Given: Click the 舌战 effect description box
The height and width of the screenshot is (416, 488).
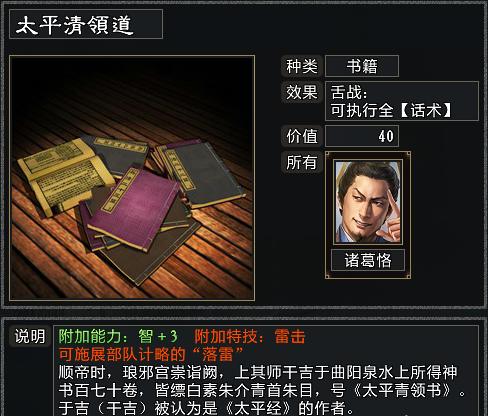Looking at the screenshot, I should [x=402, y=101].
